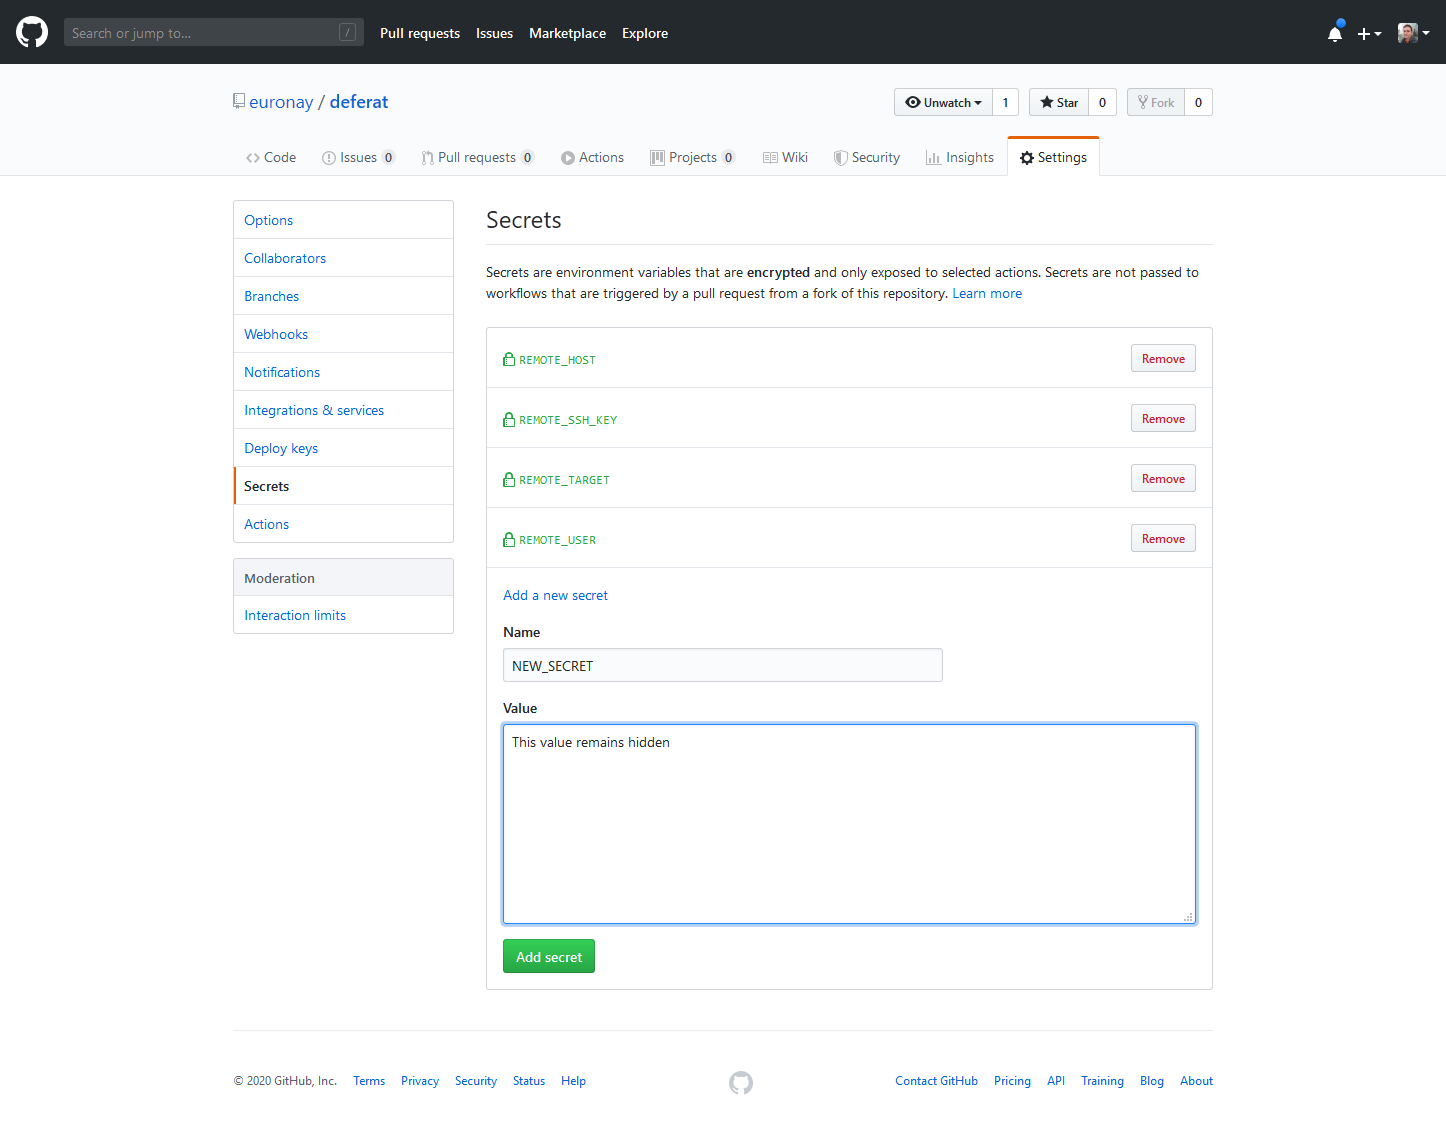Image resolution: width=1446 pixels, height=1144 pixels.
Task: Open the API footer link
Action: tap(1056, 1081)
